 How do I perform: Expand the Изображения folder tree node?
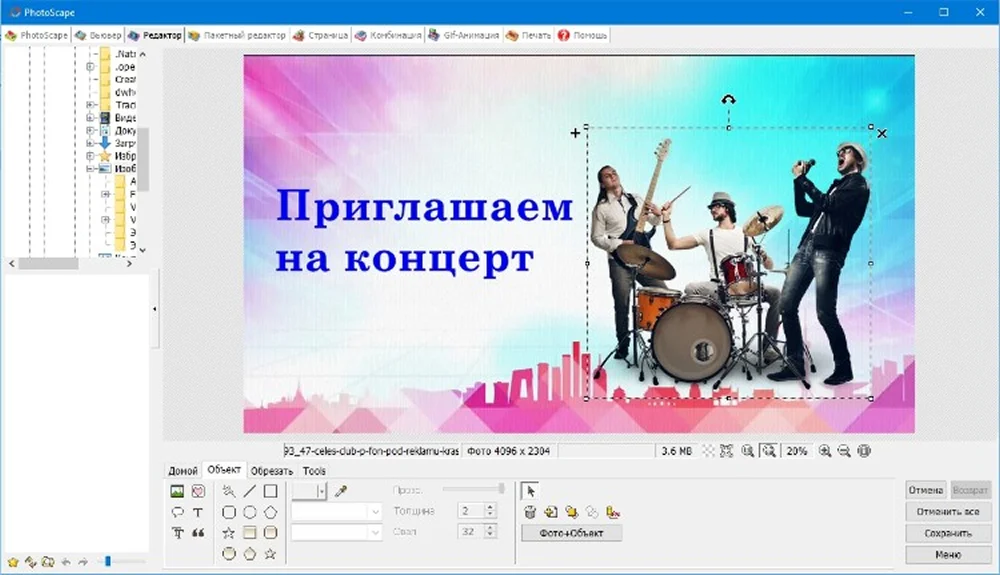tap(90, 169)
